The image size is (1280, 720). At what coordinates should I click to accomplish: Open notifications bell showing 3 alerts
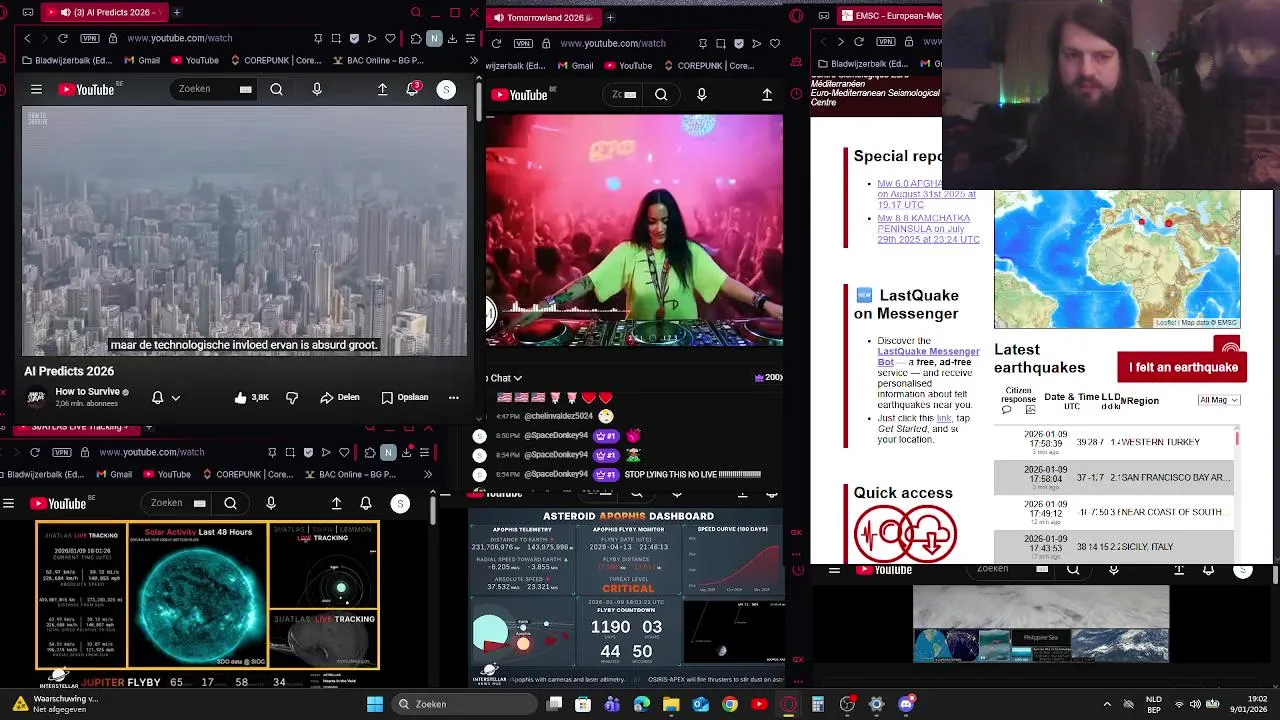(x=412, y=89)
